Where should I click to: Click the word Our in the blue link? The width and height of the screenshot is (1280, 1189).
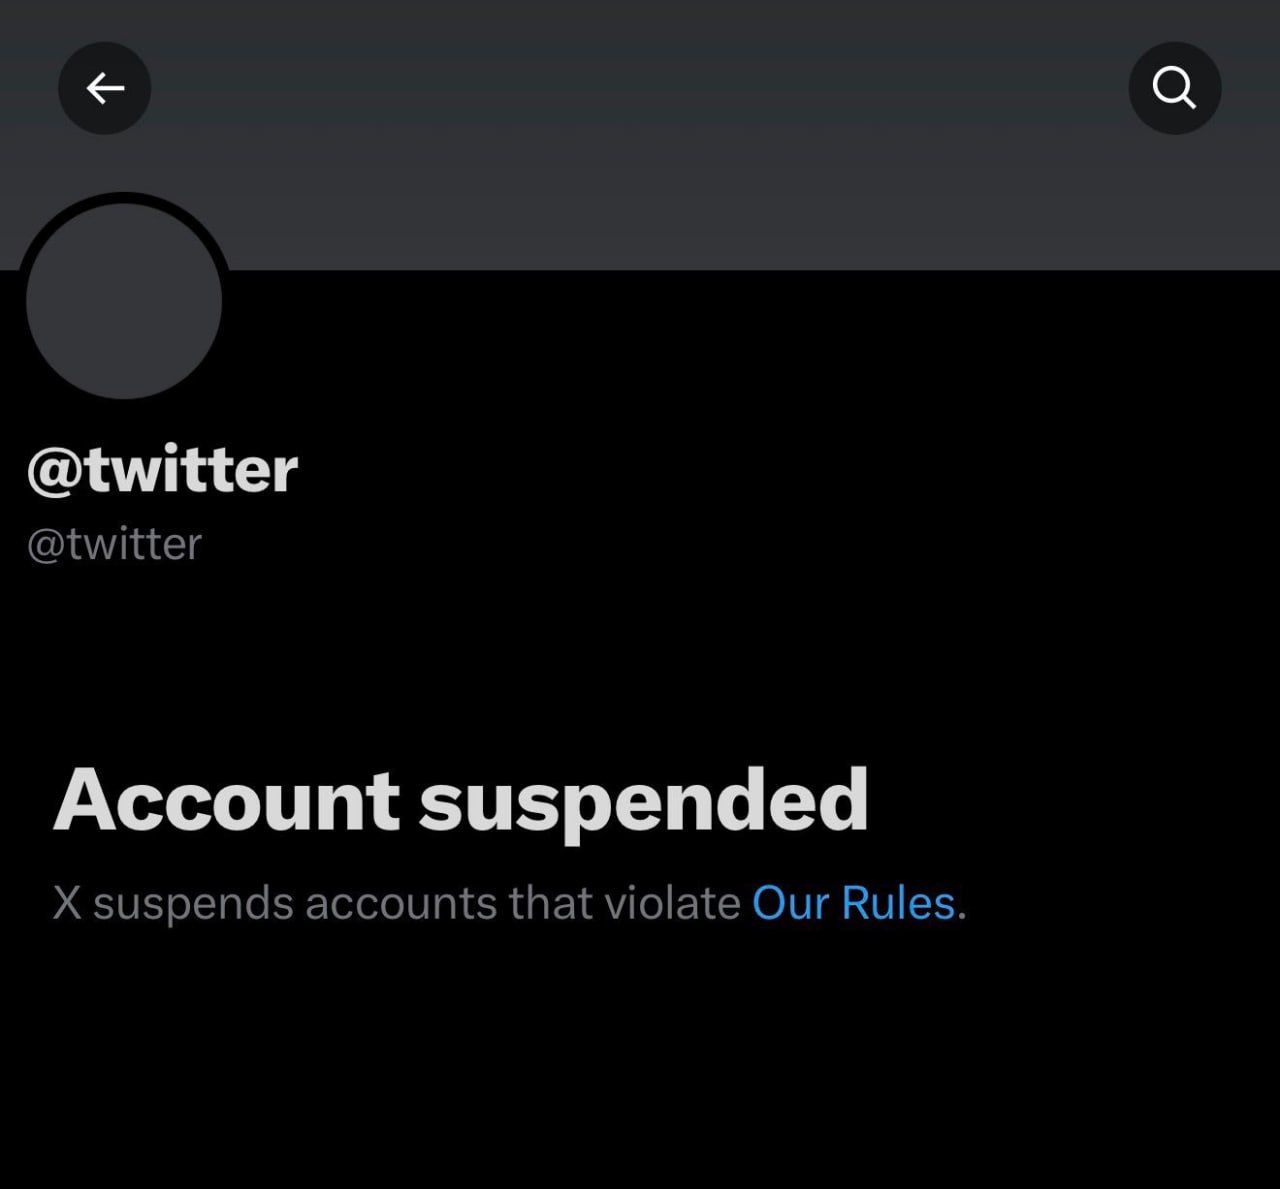click(x=790, y=903)
